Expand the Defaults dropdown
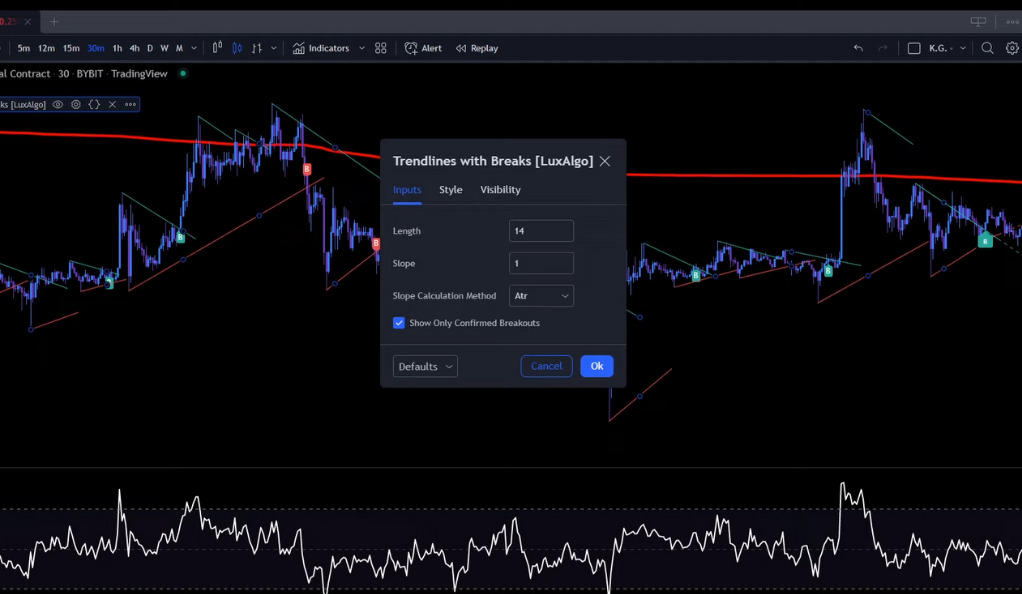 tap(424, 366)
